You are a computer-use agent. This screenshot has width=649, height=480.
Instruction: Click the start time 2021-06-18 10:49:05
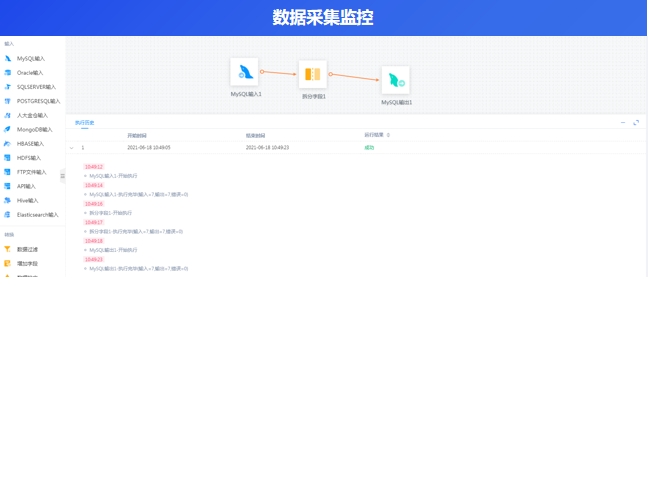(x=149, y=148)
